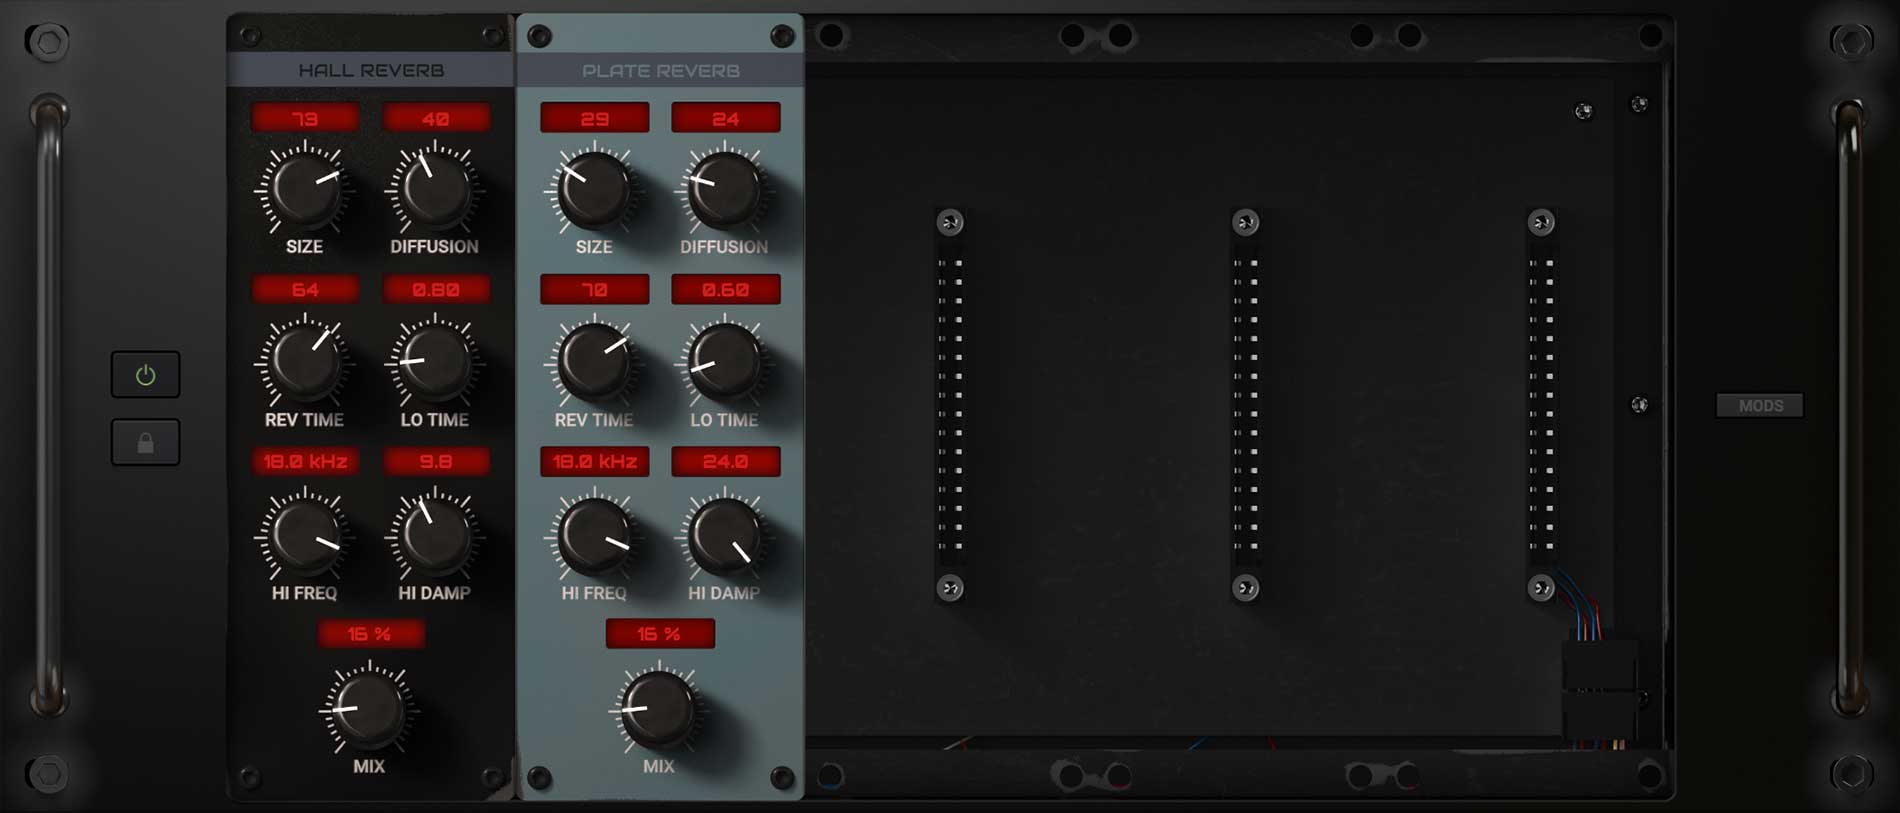Click the padlock lock button
This screenshot has width=1900, height=813.
145,443
